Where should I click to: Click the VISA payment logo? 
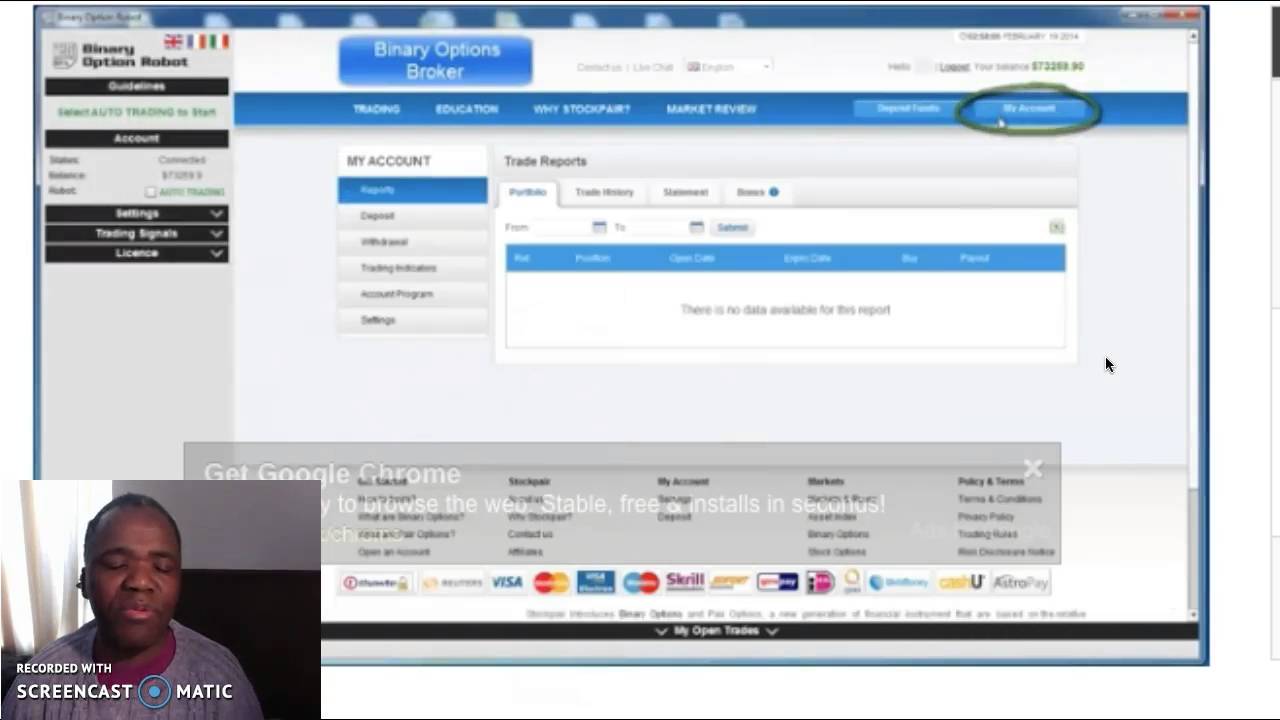click(x=507, y=582)
